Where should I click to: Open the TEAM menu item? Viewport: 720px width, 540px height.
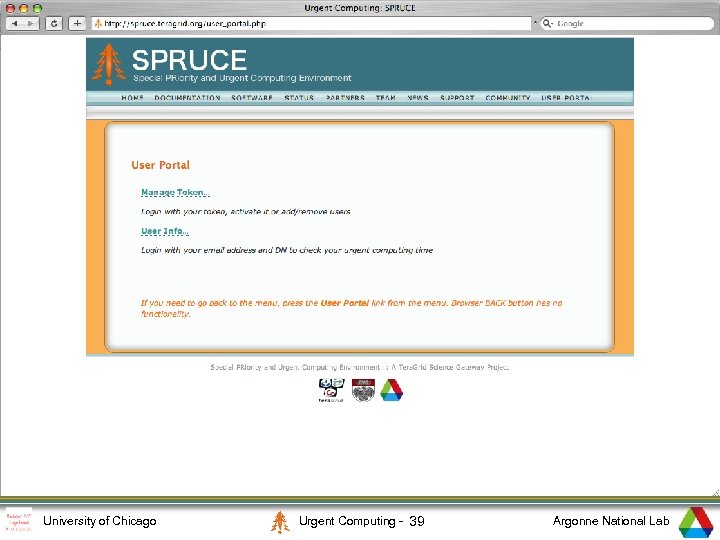tap(386, 98)
